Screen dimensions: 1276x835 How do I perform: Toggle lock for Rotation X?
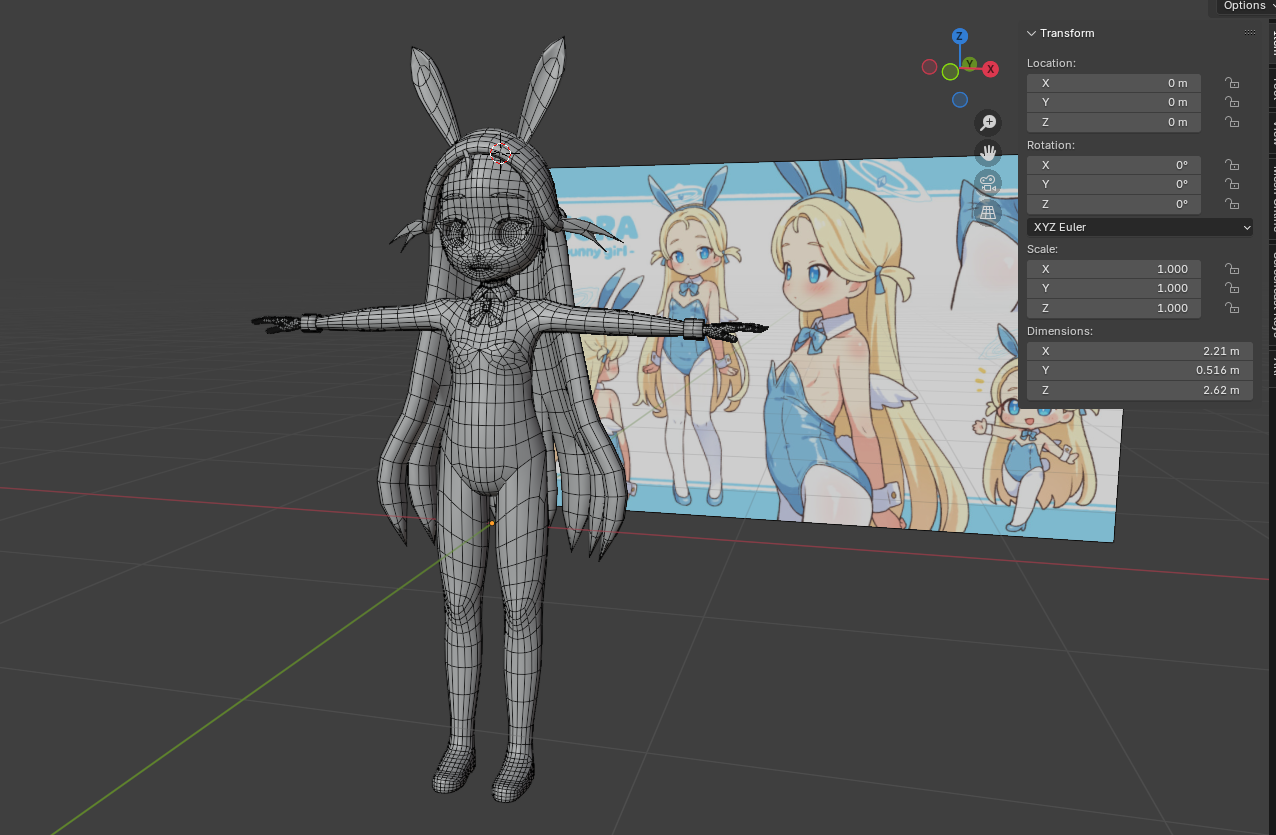click(1233, 165)
